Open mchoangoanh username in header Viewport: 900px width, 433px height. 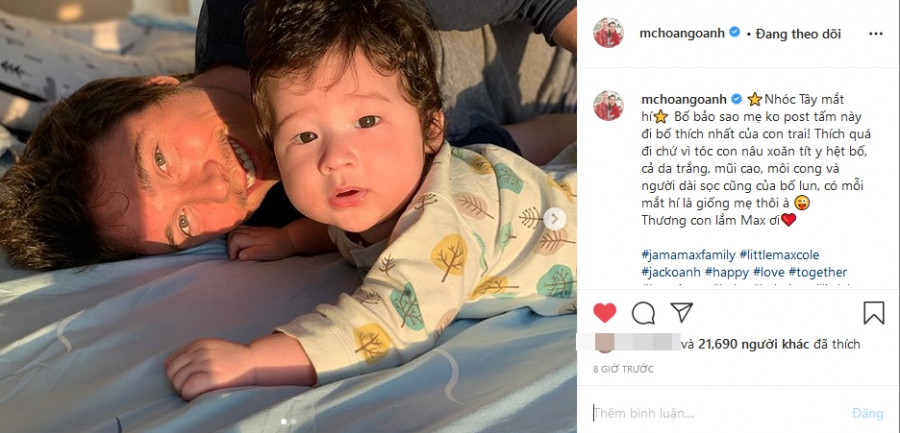(683, 33)
